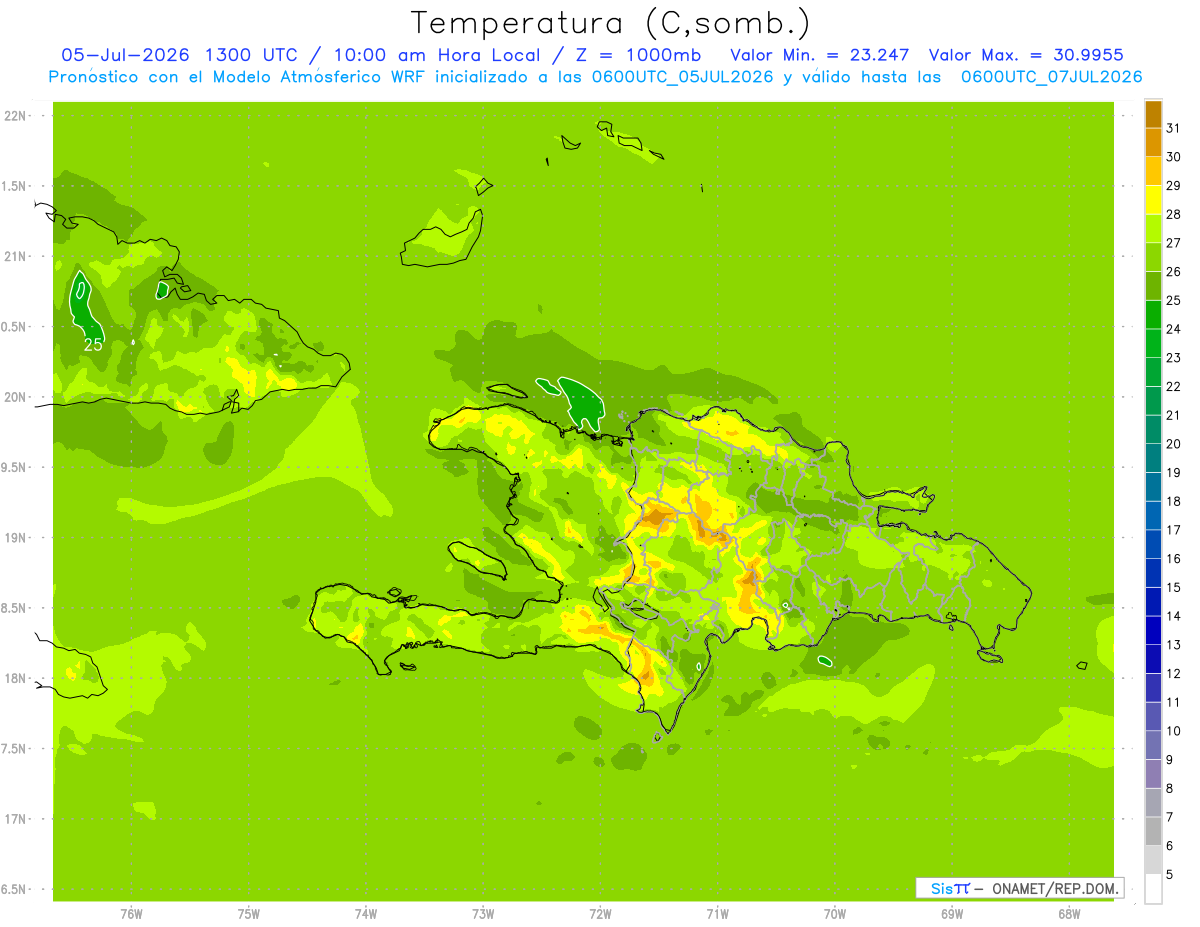This screenshot has height=927, width=1200.
Task: Click the 70W longitude label
Action: (x=835, y=914)
